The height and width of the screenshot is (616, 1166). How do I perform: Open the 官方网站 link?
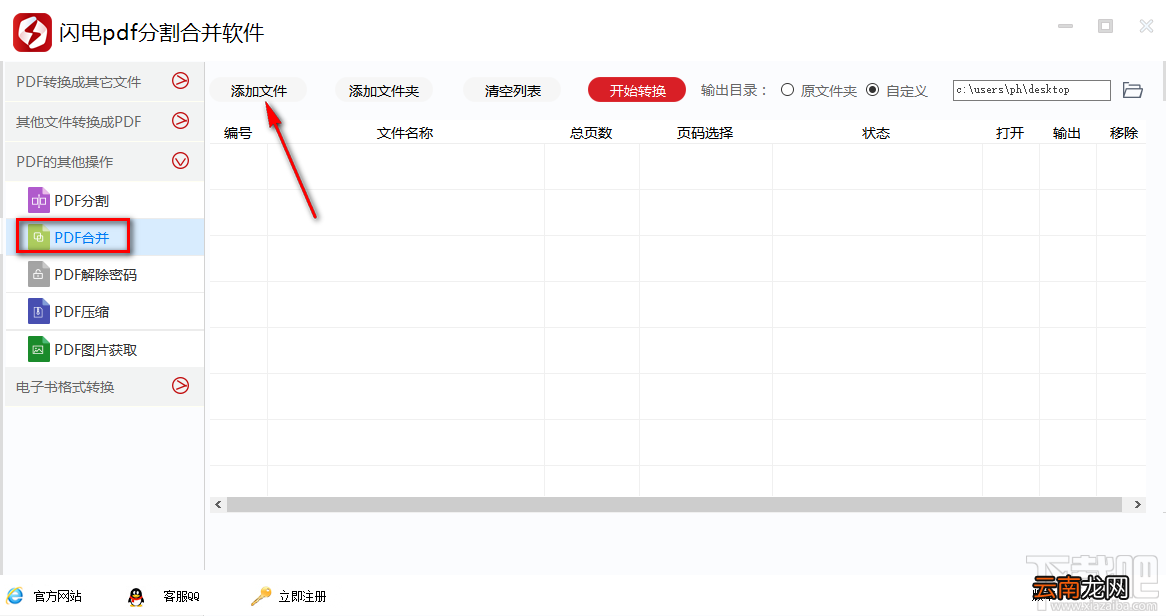pyautogui.click(x=57, y=596)
